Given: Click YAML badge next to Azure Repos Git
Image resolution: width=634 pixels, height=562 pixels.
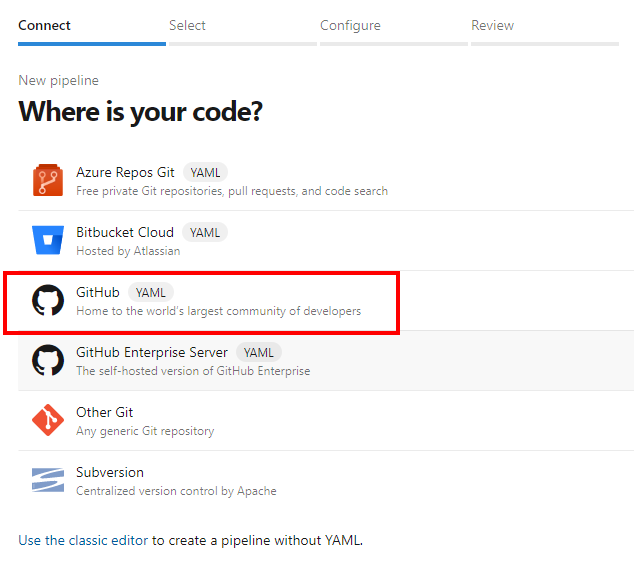Looking at the screenshot, I should (205, 173).
